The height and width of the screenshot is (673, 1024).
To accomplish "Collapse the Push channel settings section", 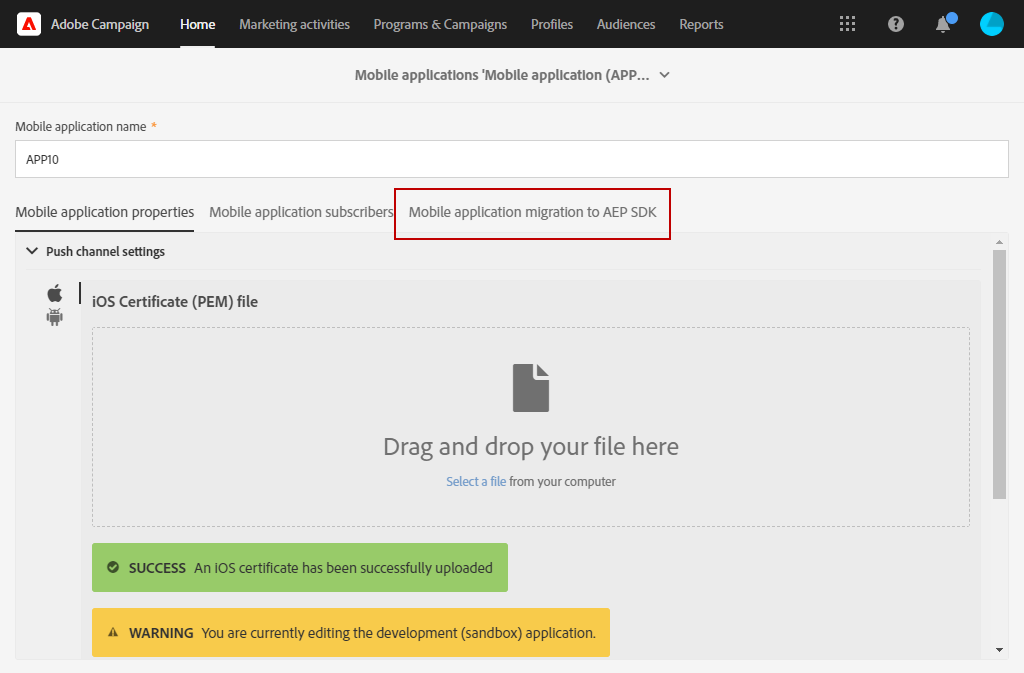I will point(31,251).
